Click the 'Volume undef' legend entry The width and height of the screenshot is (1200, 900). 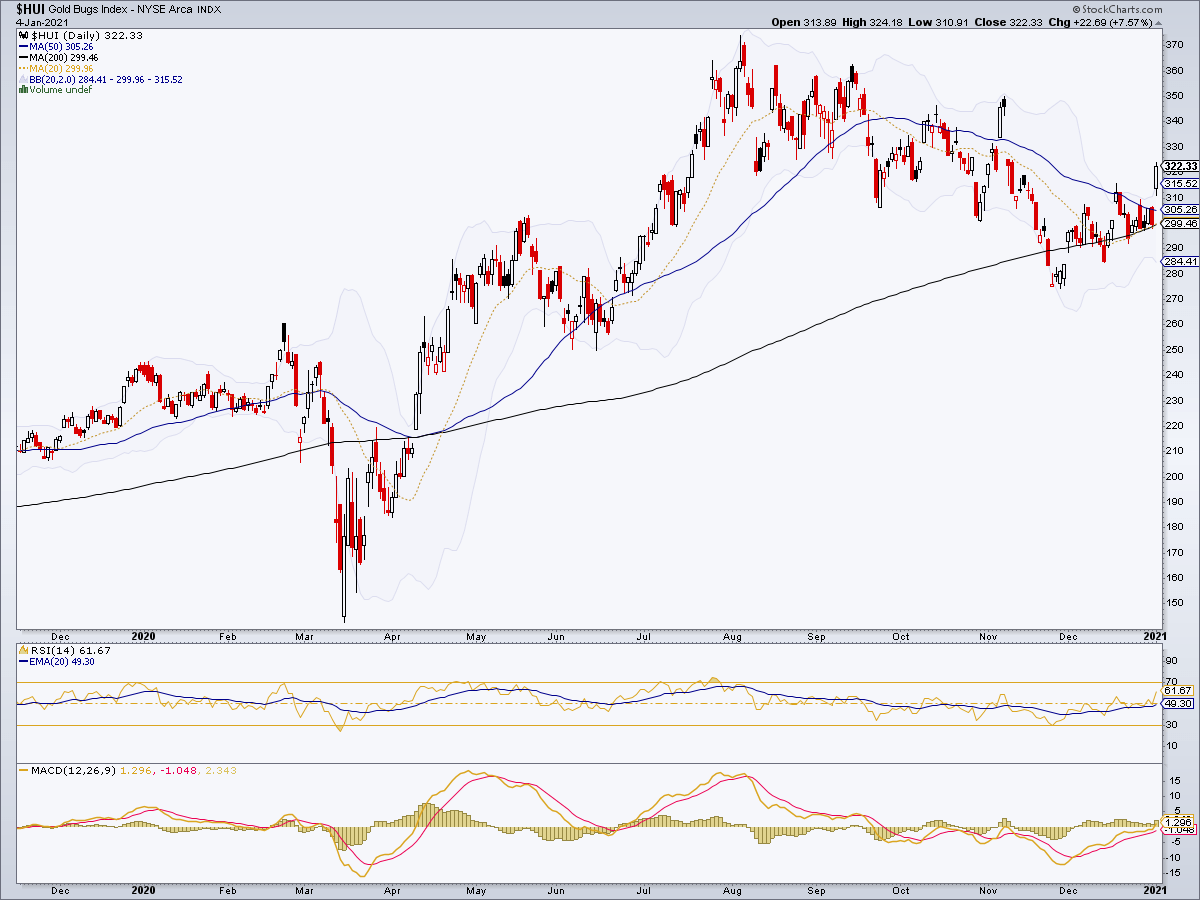point(61,89)
